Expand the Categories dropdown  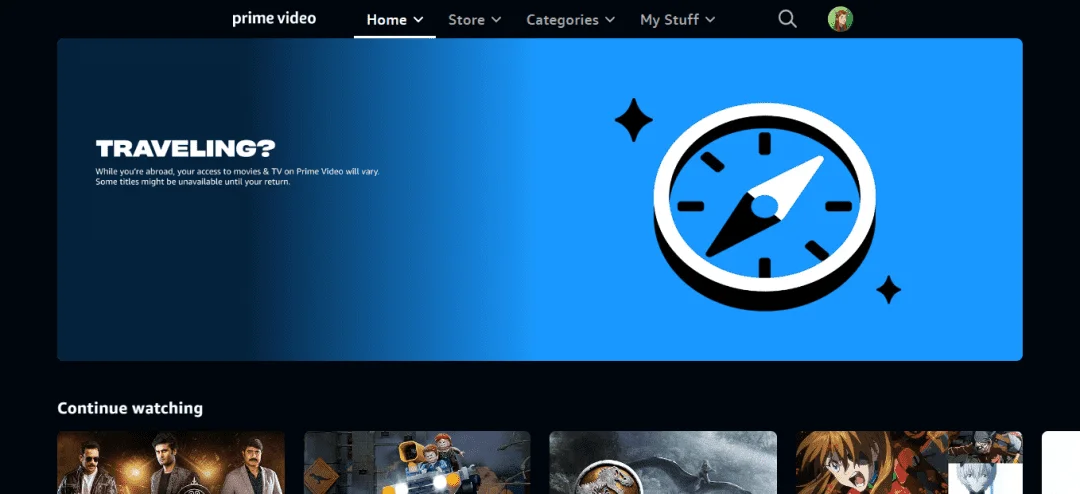[570, 20]
